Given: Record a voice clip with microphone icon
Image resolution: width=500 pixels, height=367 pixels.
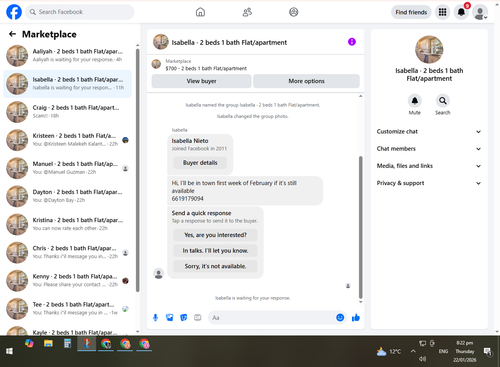Looking at the screenshot, I should [155, 318].
